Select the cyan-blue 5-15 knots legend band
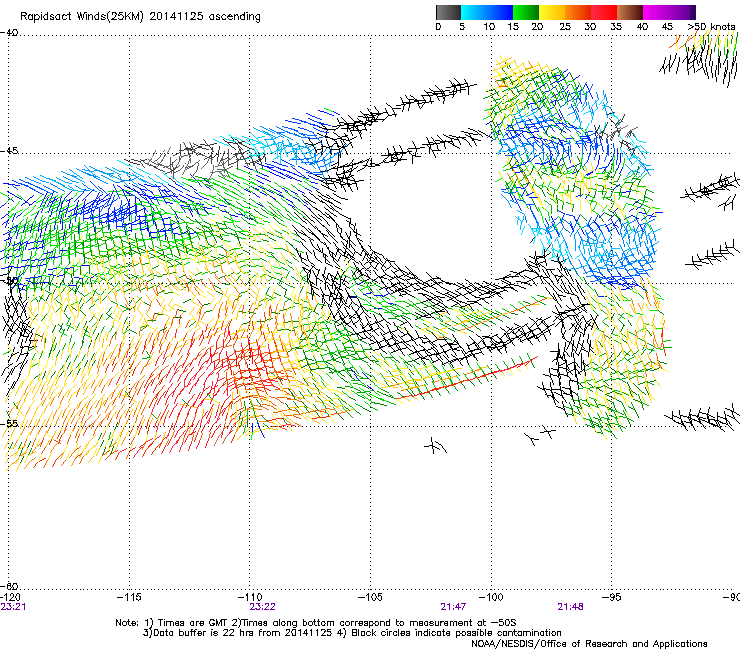This screenshot has height=650, width=740. tap(487, 12)
